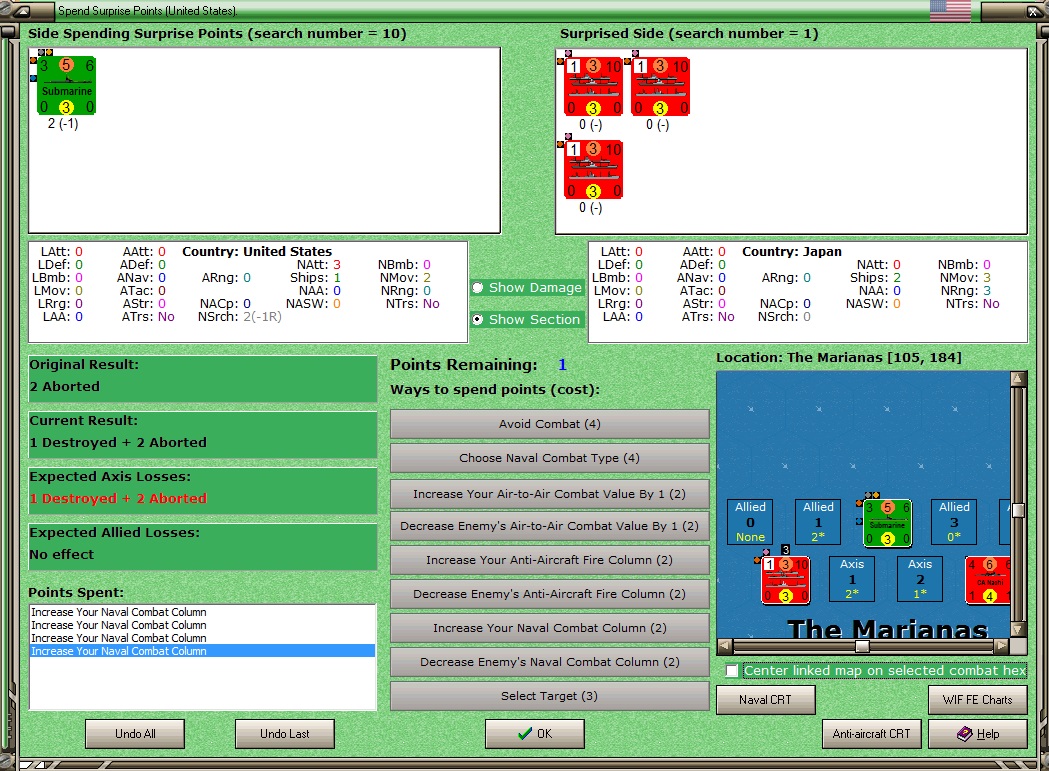The width and height of the screenshot is (1049, 771).
Task: Click the Undo Last button
Action: (x=285, y=734)
